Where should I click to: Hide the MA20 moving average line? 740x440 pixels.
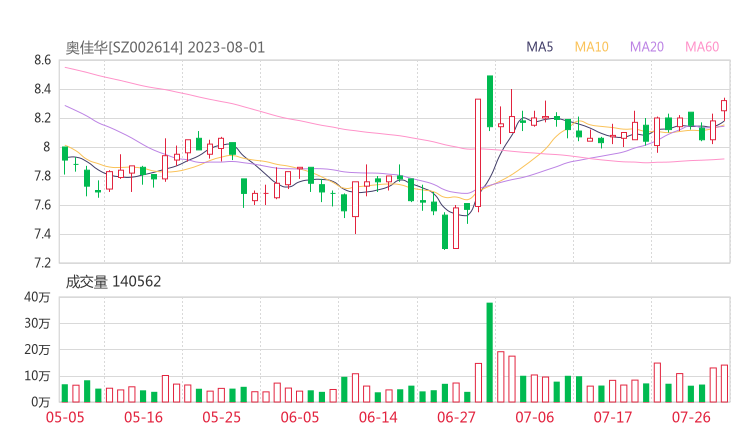click(647, 47)
